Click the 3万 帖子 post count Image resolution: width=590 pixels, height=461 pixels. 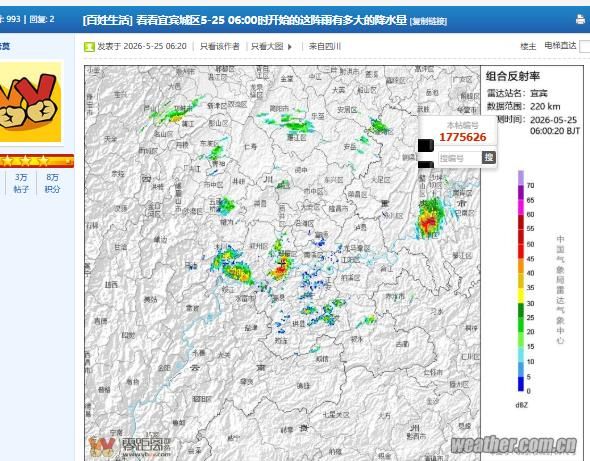(x=21, y=183)
